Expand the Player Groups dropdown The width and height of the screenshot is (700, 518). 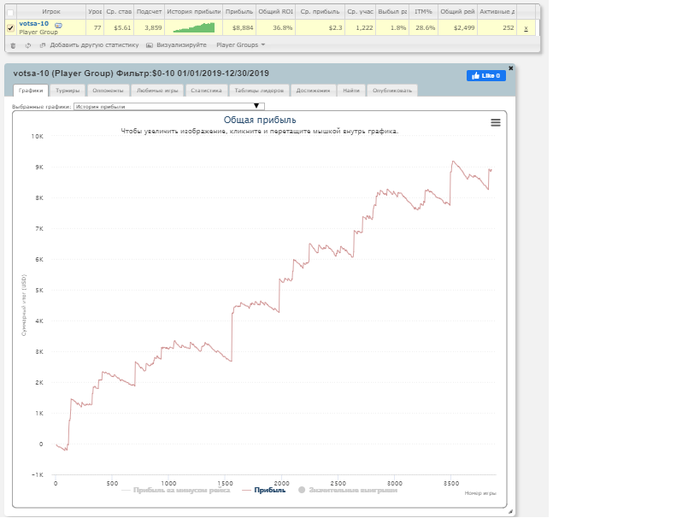tap(241, 45)
